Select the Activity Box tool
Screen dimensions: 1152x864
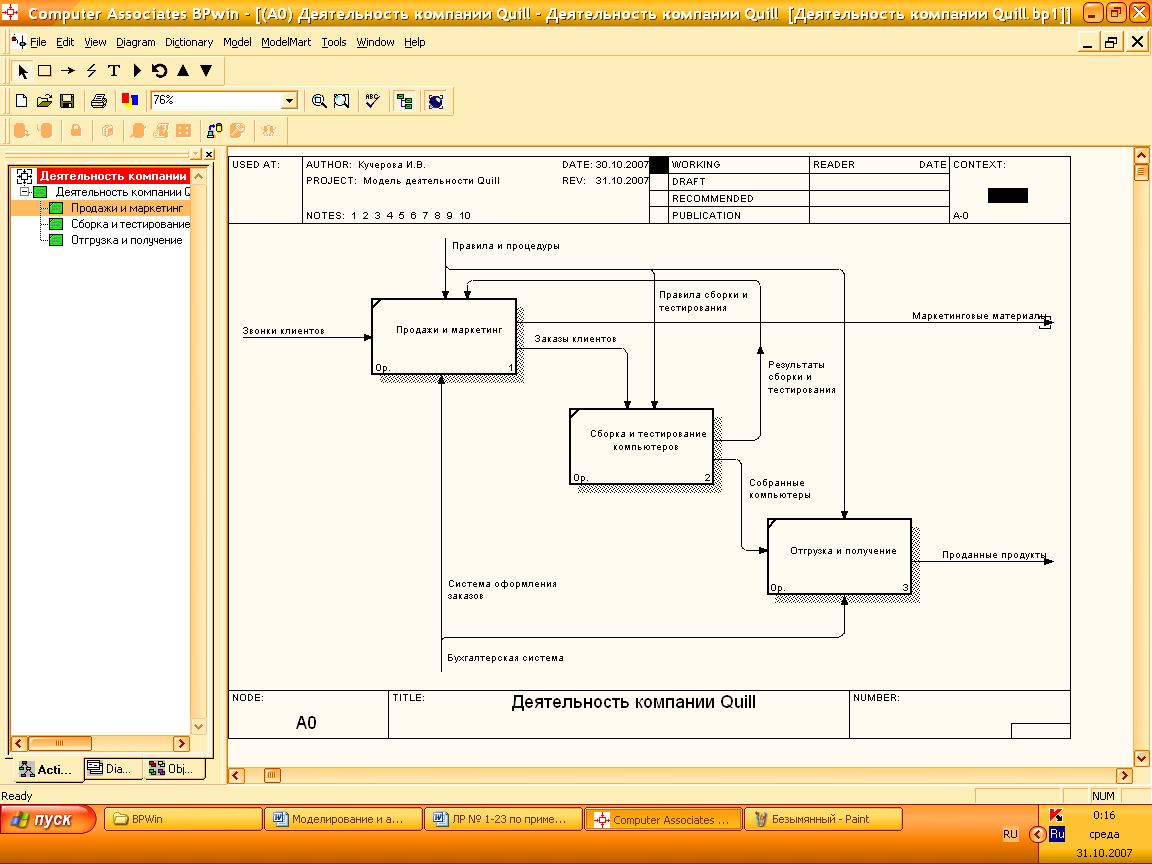click(45, 71)
